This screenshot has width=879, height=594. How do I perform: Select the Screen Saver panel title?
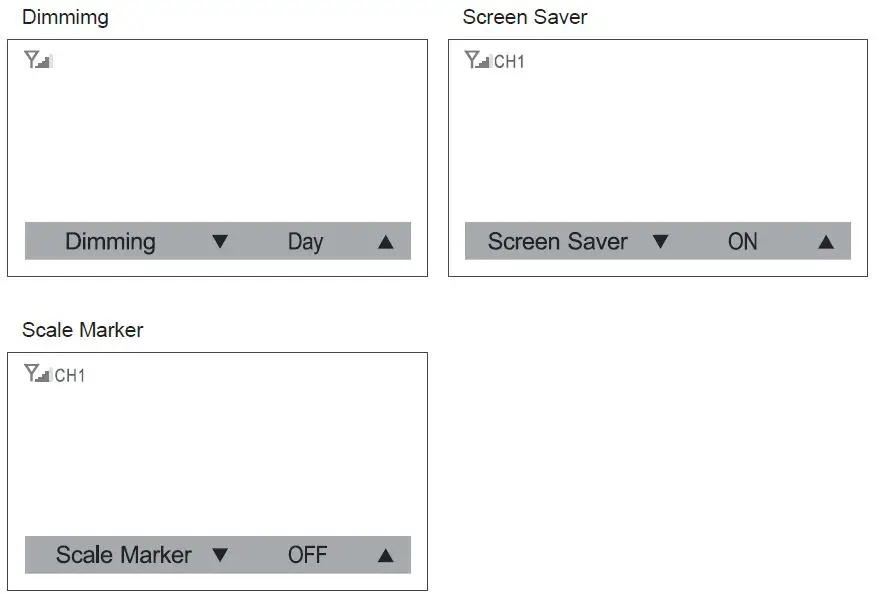click(524, 16)
